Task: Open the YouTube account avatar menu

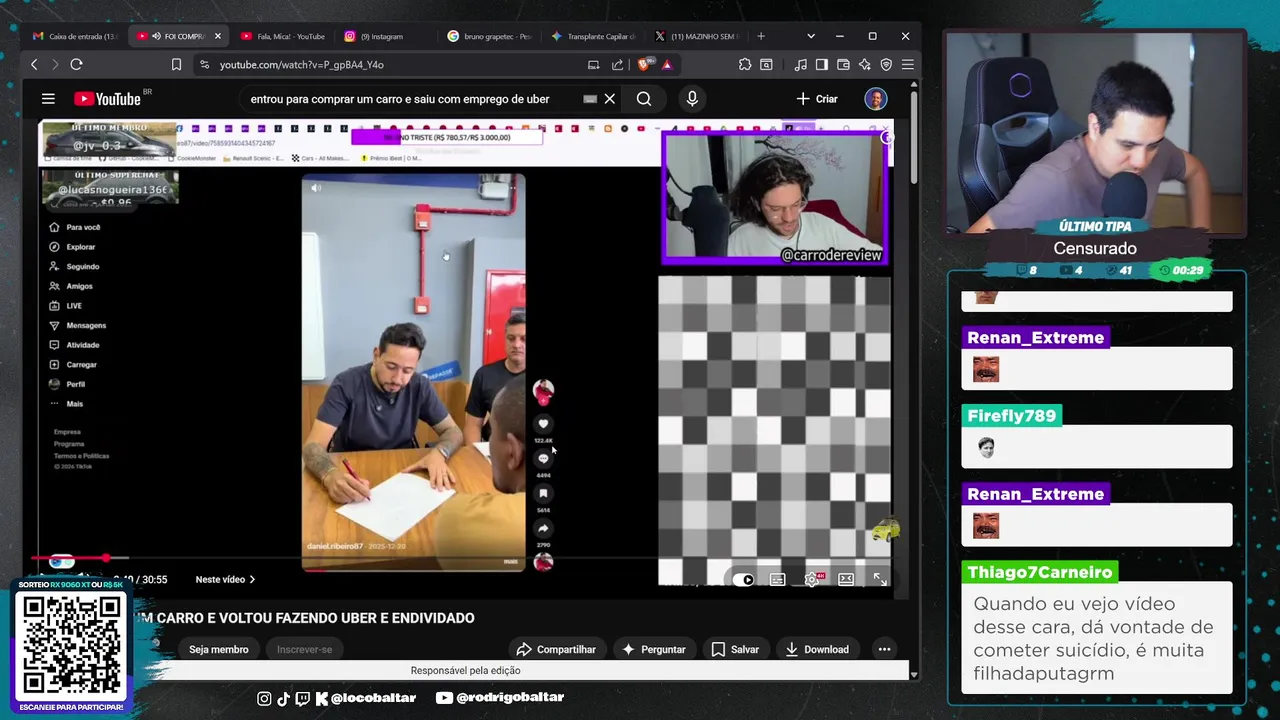Action: point(876,99)
